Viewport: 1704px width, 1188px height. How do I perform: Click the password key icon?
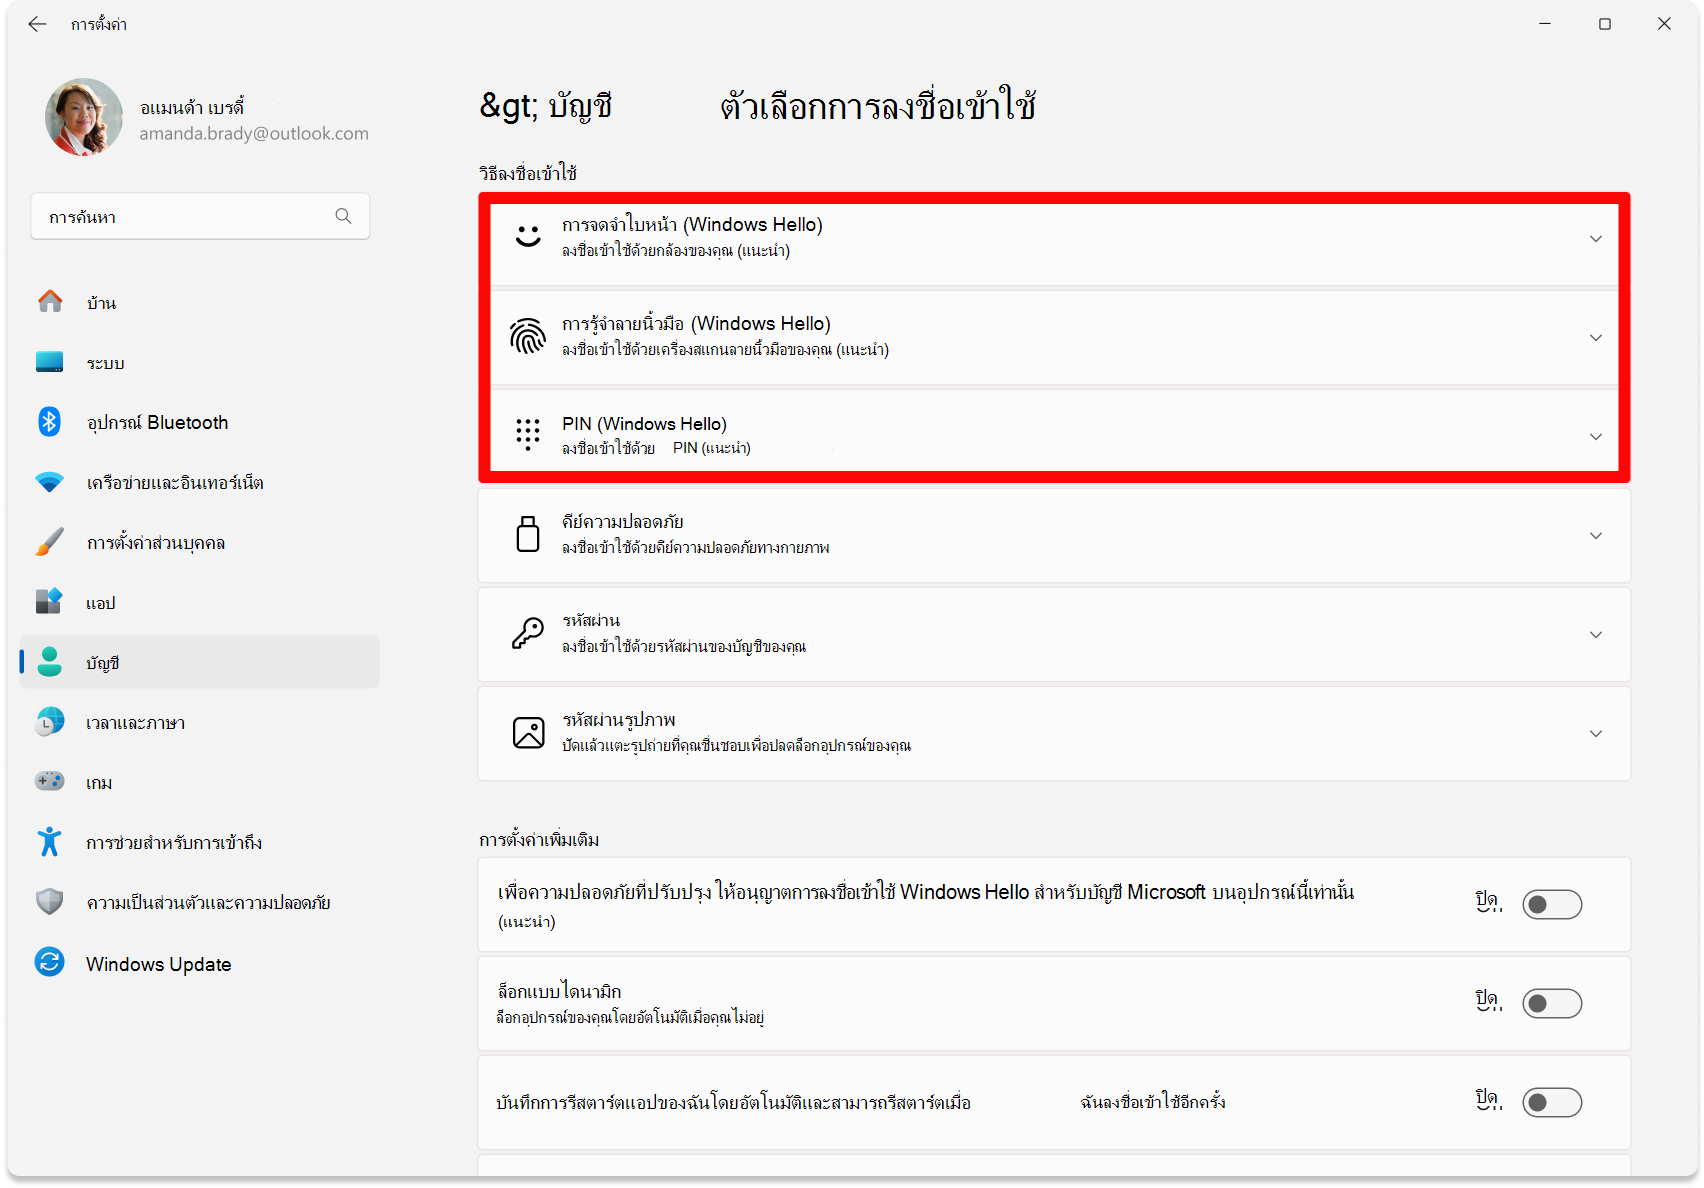click(528, 633)
